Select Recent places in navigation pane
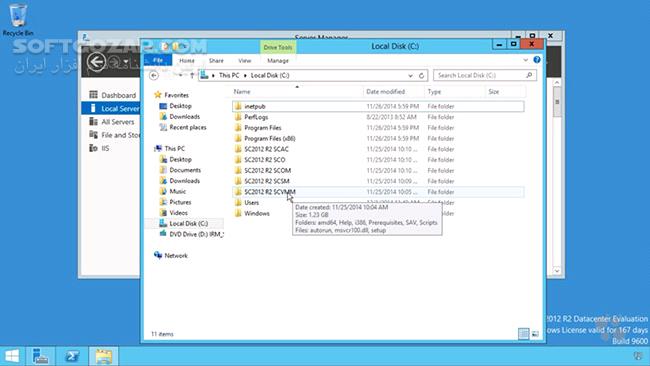Screen dimensions: 650x366 pos(188,128)
